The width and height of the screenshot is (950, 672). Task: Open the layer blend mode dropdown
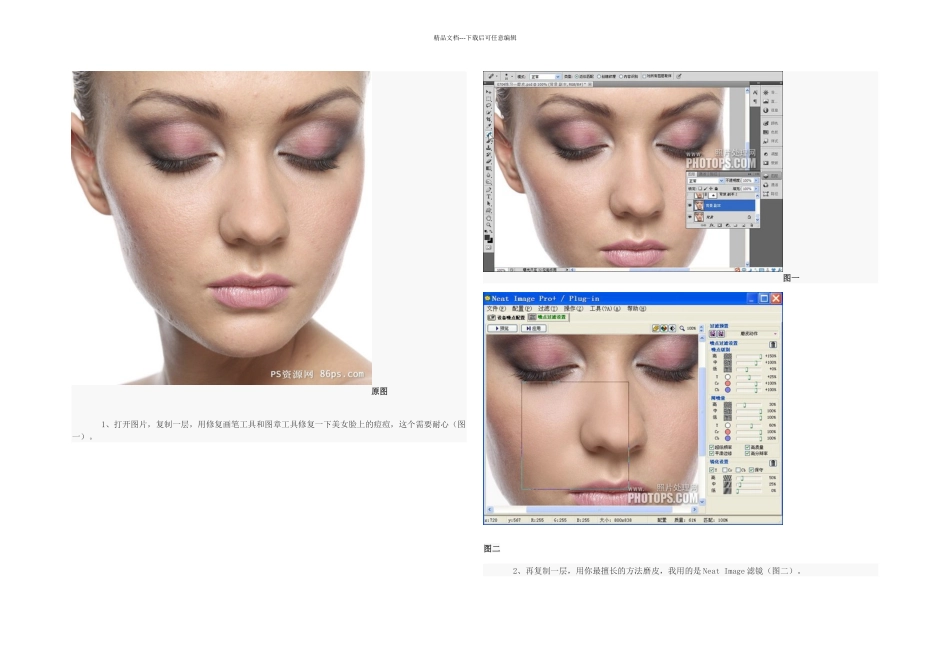(x=704, y=181)
